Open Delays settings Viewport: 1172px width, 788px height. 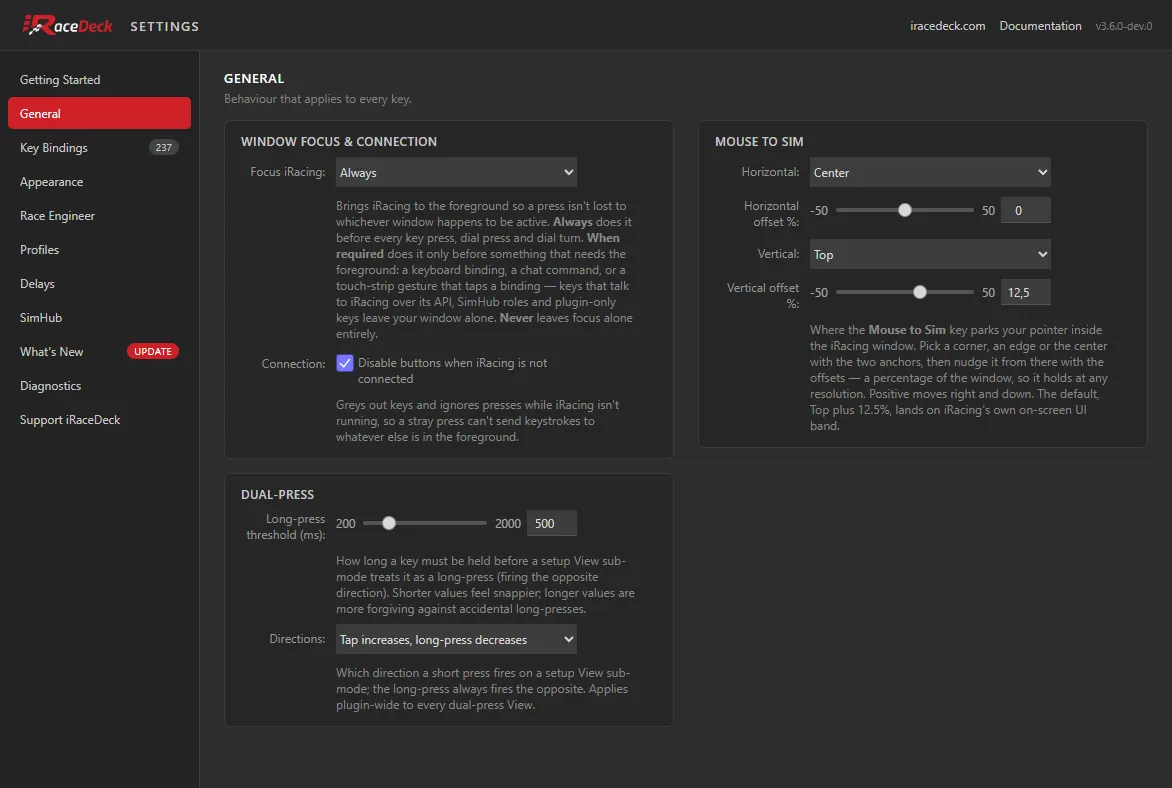pos(99,283)
